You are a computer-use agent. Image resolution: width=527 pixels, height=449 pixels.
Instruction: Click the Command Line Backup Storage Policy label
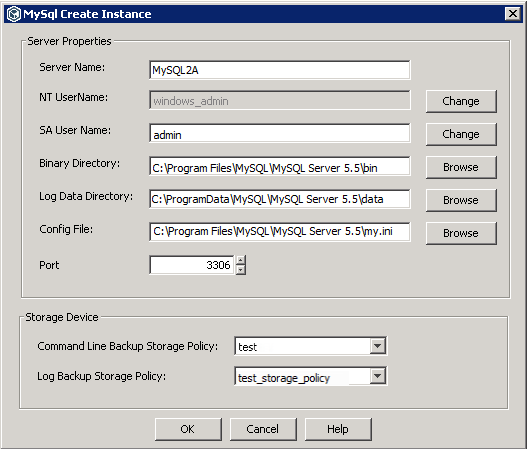[128, 346]
